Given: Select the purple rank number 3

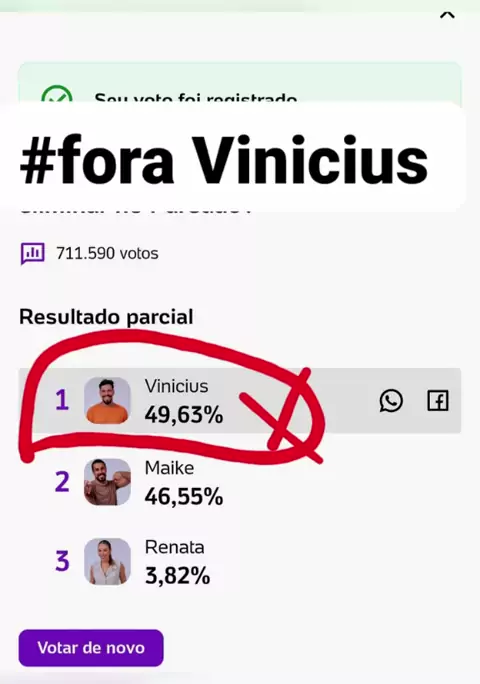Looking at the screenshot, I should coord(62,561).
